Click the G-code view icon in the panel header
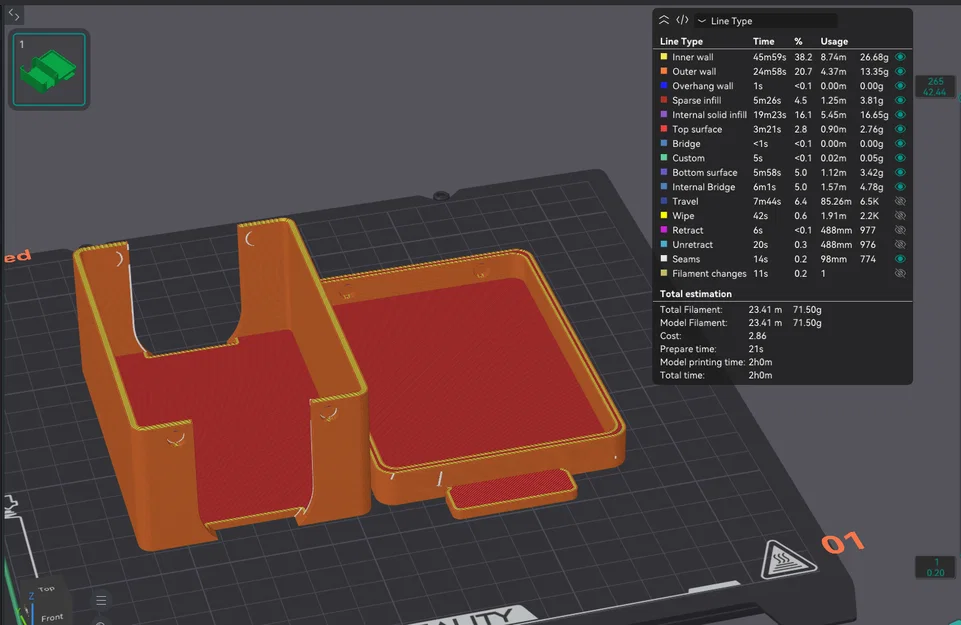This screenshot has width=961, height=625. pyautogui.click(x=682, y=20)
